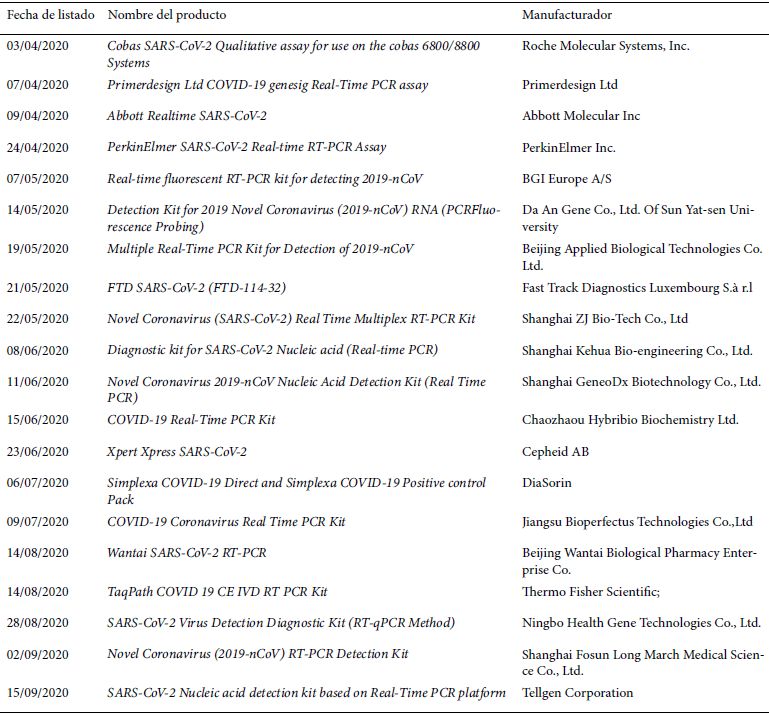Click COVID-19 Real-Time PCR Kit
The width and height of the screenshot is (769, 717).
pos(191,420)
